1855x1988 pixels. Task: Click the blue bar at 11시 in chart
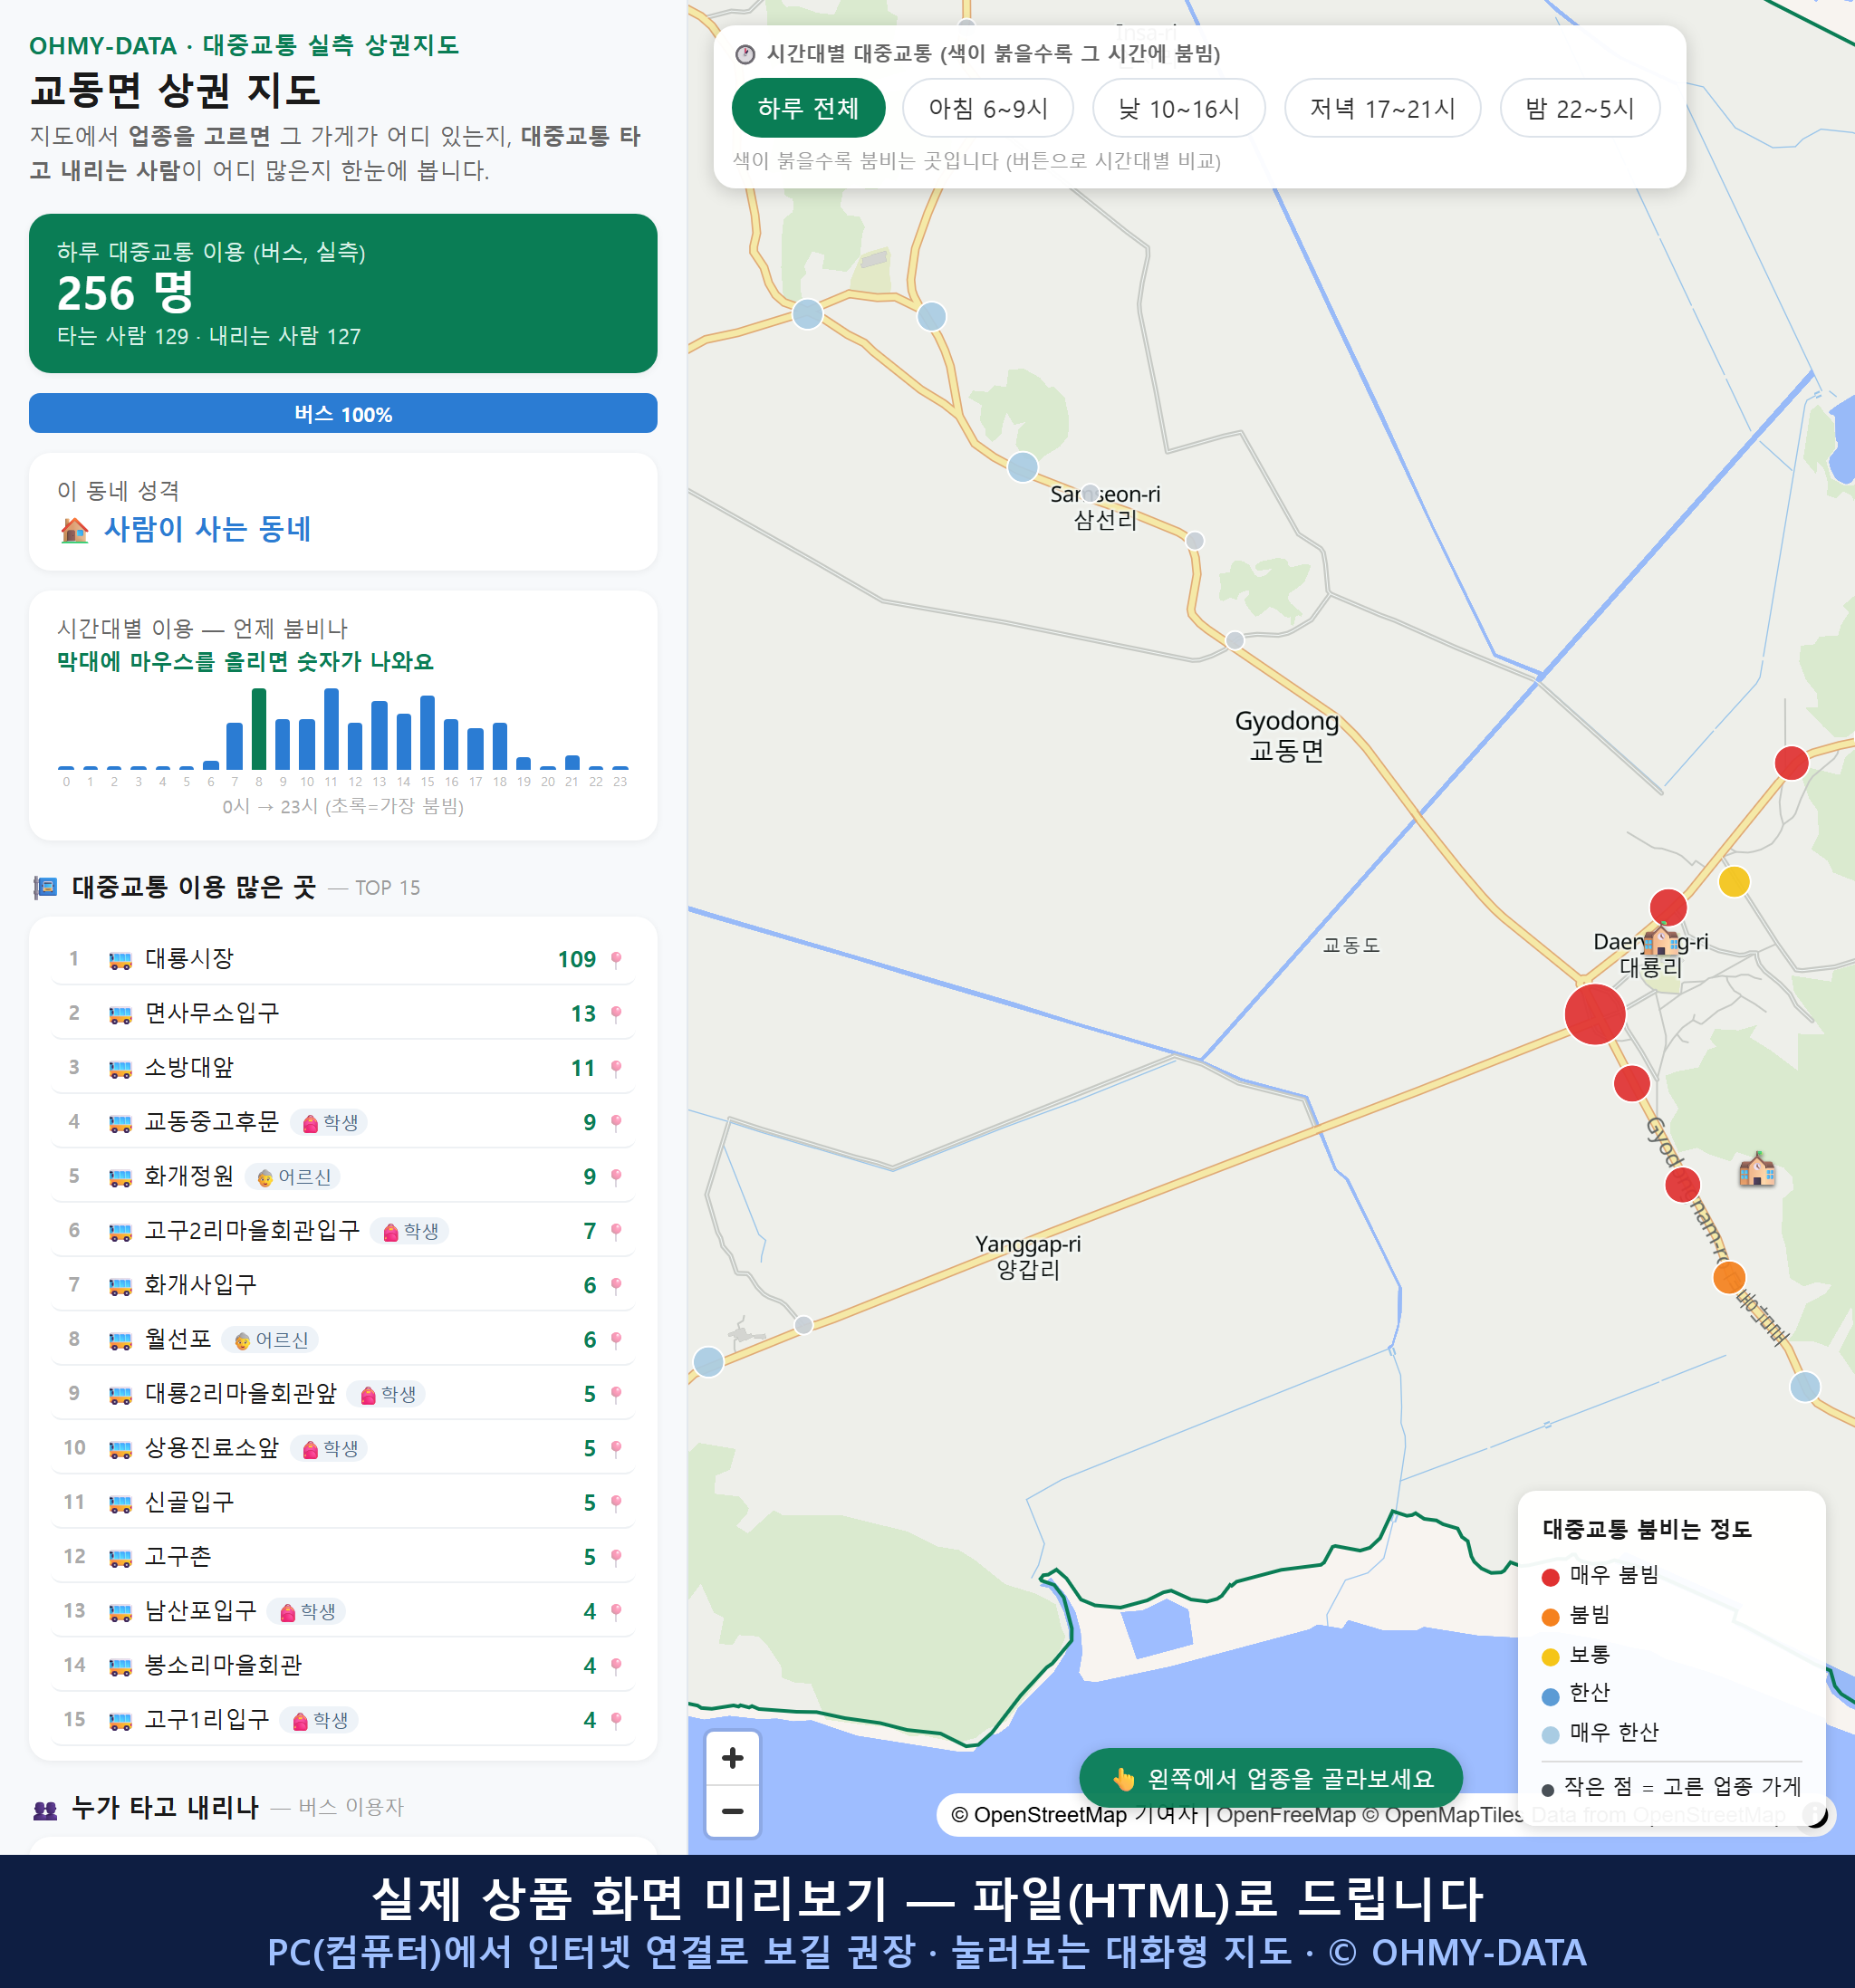tap(331, 729)
